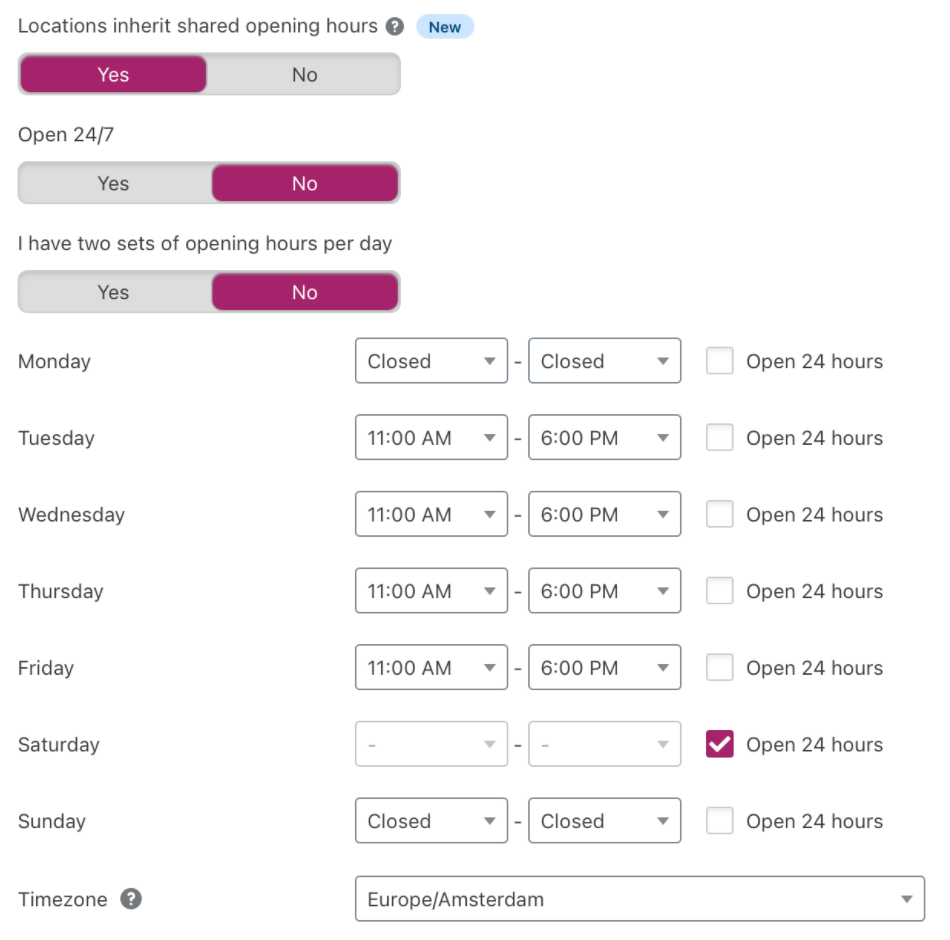950x940 pixels.
Task: Enable Open 24 hours on Wednesday
Action: point(720,515)
